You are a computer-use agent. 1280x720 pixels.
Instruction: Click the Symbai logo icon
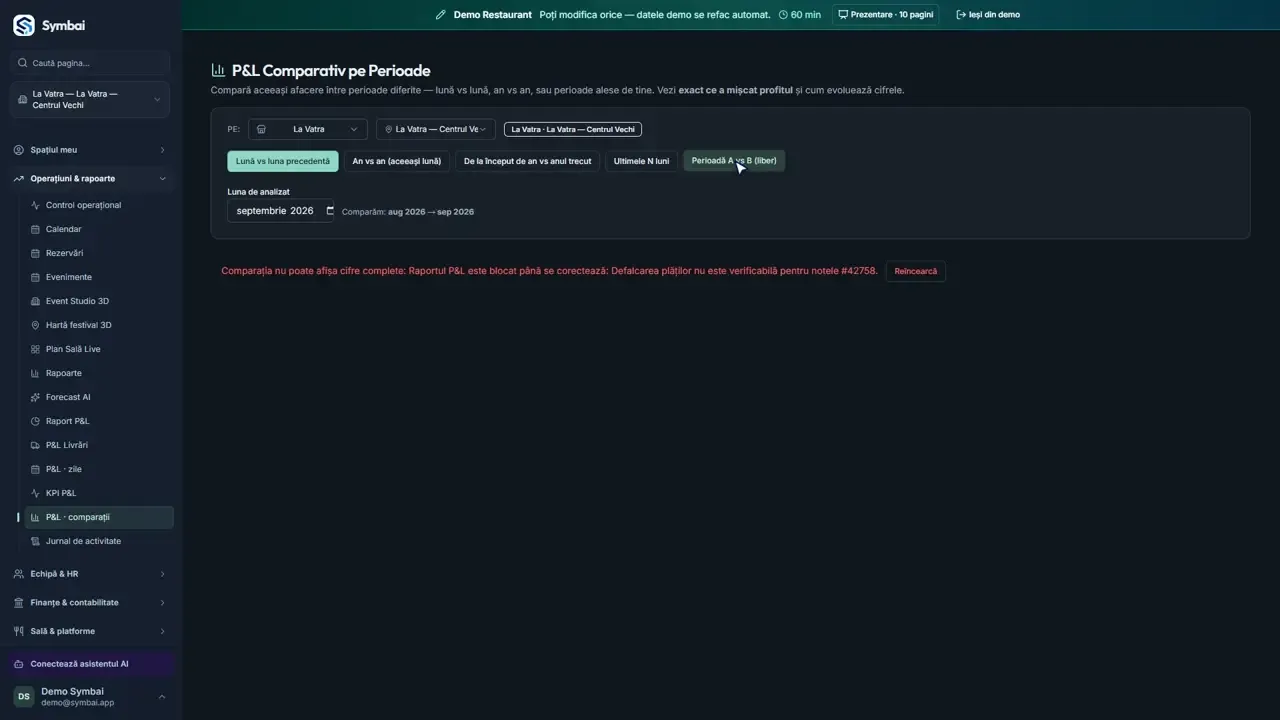tap(23, 26)
